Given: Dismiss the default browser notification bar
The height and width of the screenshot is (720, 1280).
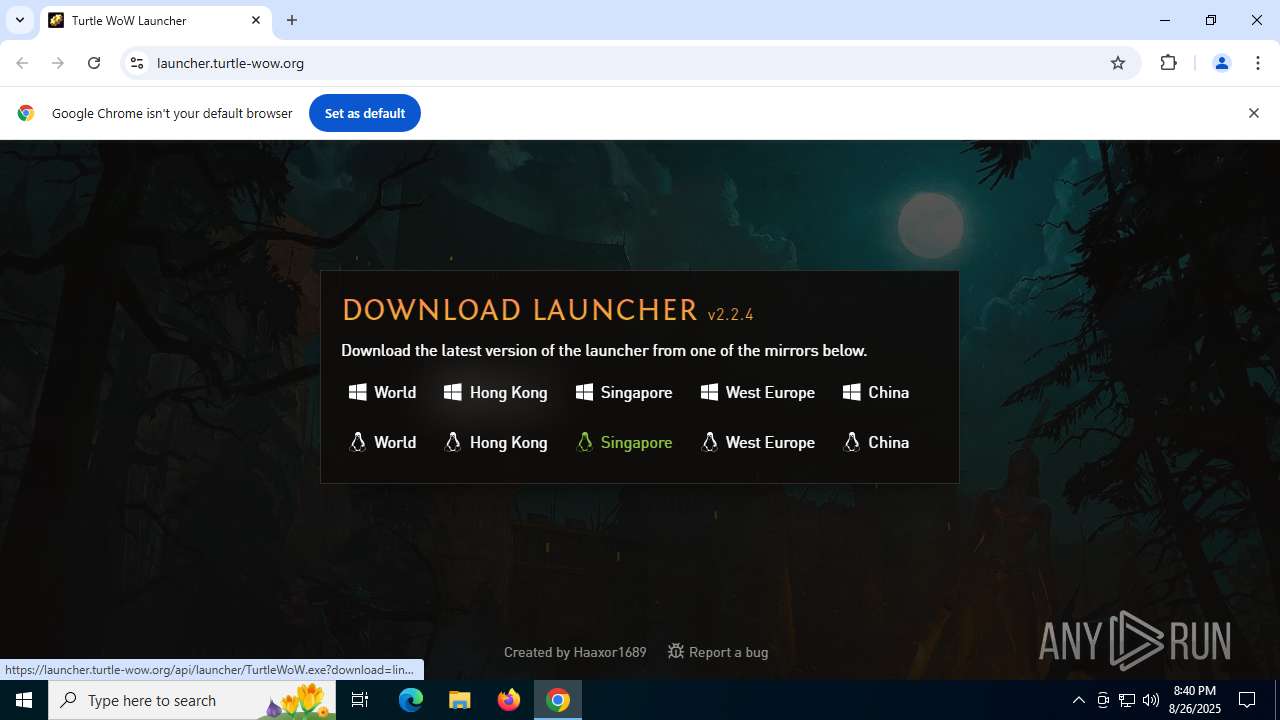Looking at the screenshot, I should (1253, 113).
